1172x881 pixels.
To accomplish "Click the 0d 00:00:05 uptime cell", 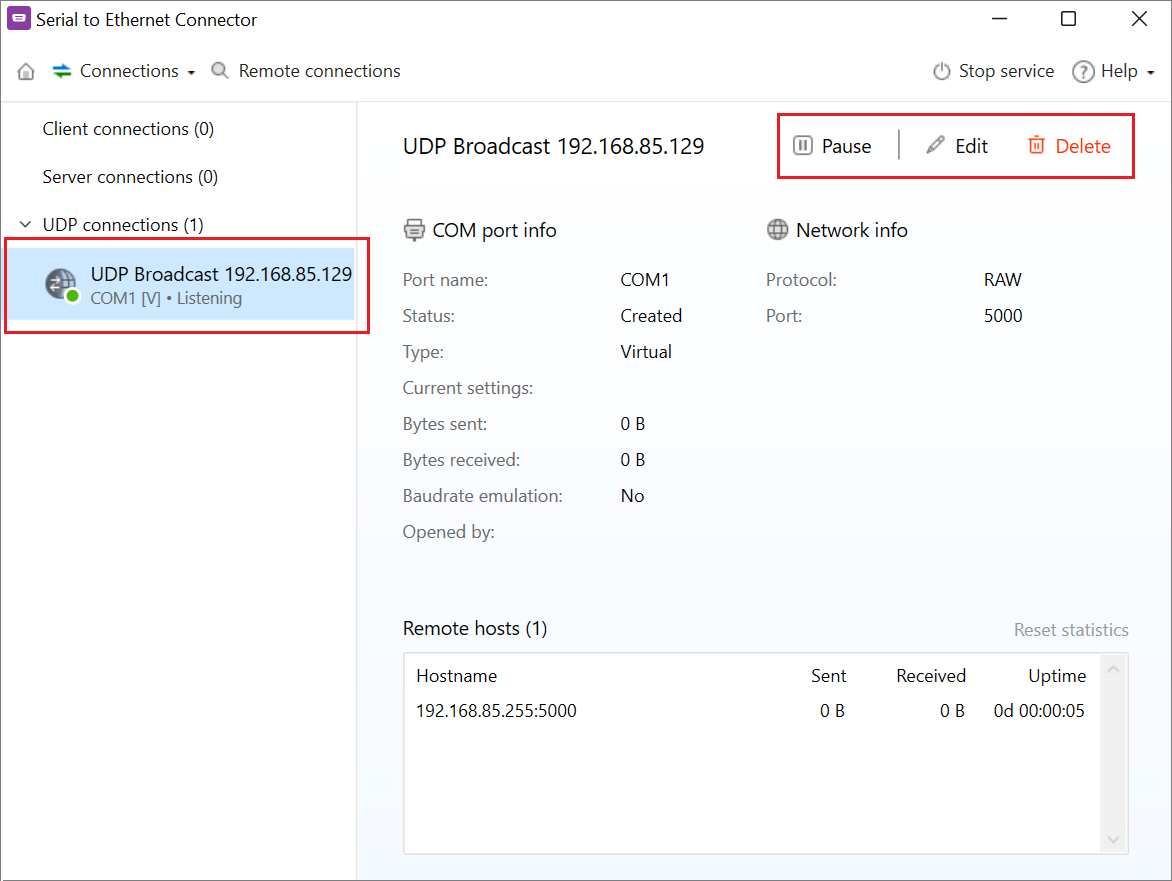I will 1039,711.
